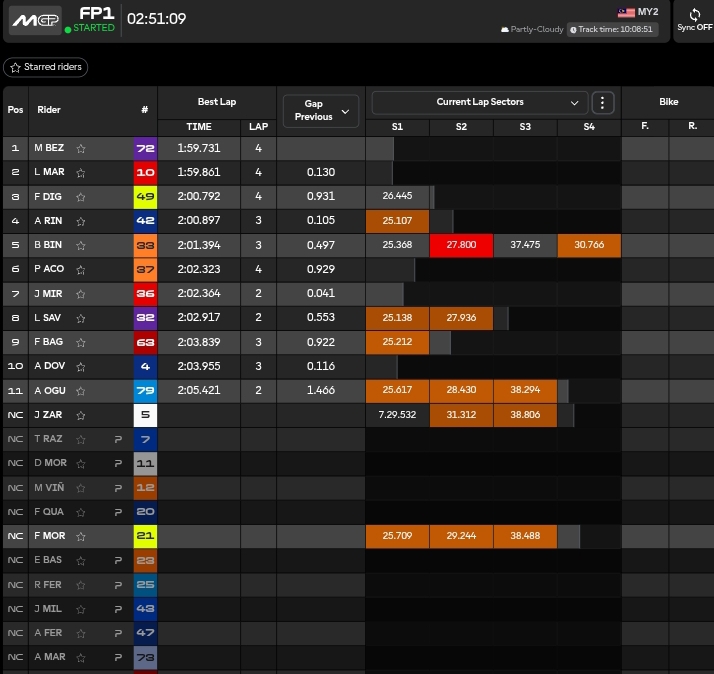Click the pit icon next to T RAZ
Screen dimensions: 714x674
coord(117,439)
